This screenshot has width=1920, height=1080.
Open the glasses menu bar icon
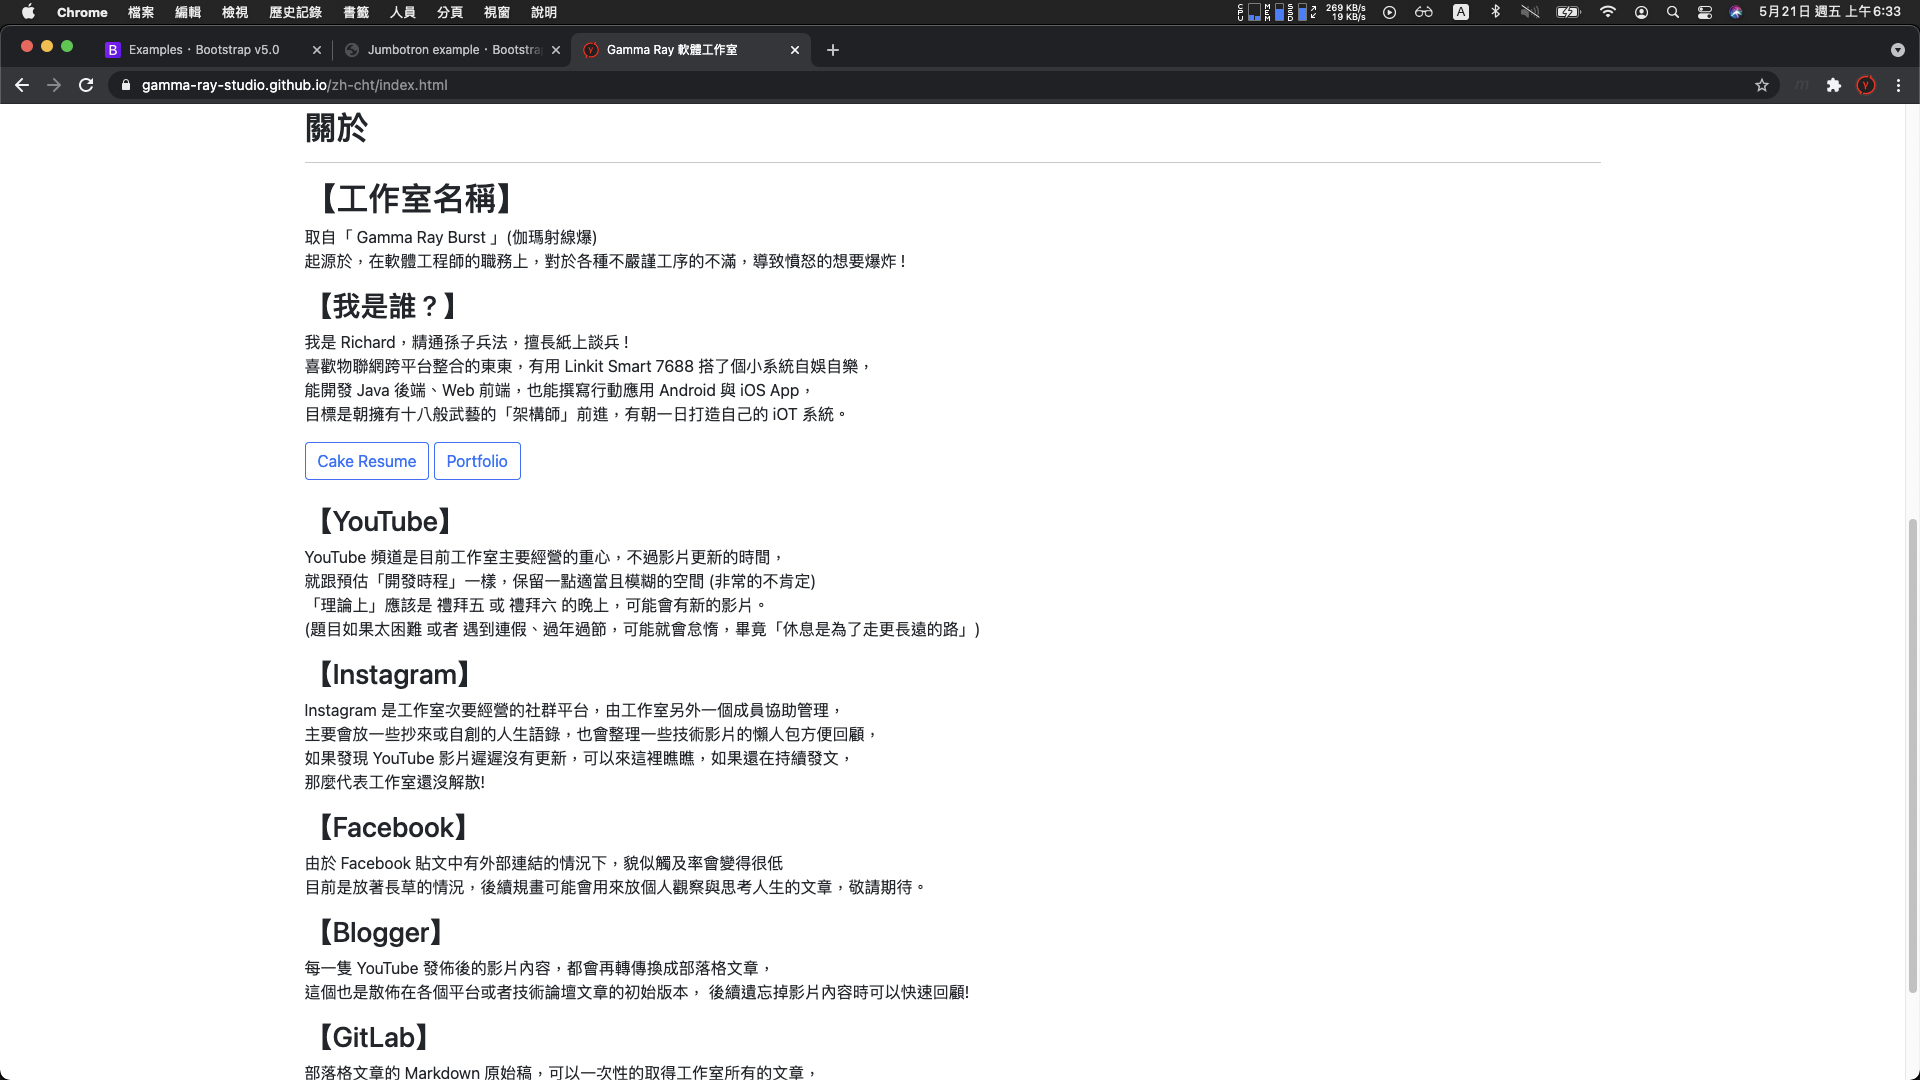(x=1424, y=12)
